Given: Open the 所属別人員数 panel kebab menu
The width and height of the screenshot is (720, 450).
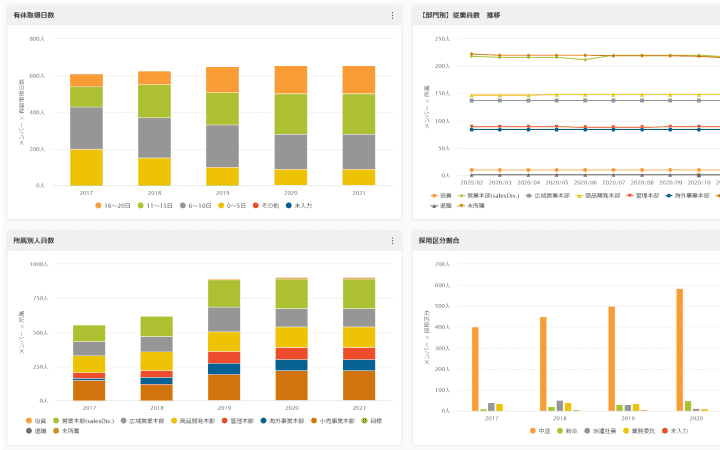Looking at the screenshot, I should (x=392, y=241).
